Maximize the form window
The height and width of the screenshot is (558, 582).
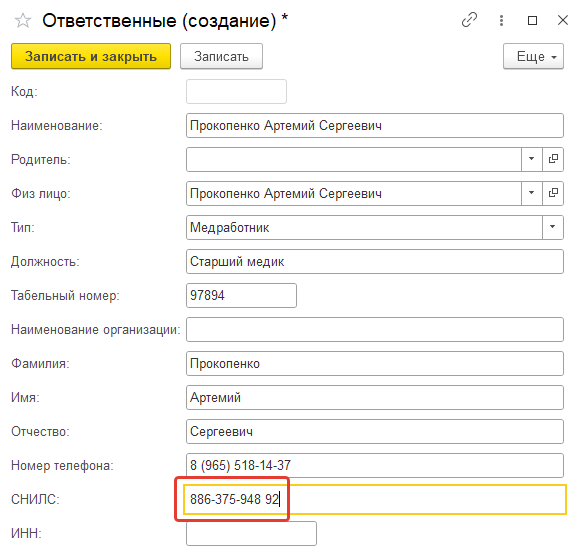pyautogui.click(x=532, y=20)
